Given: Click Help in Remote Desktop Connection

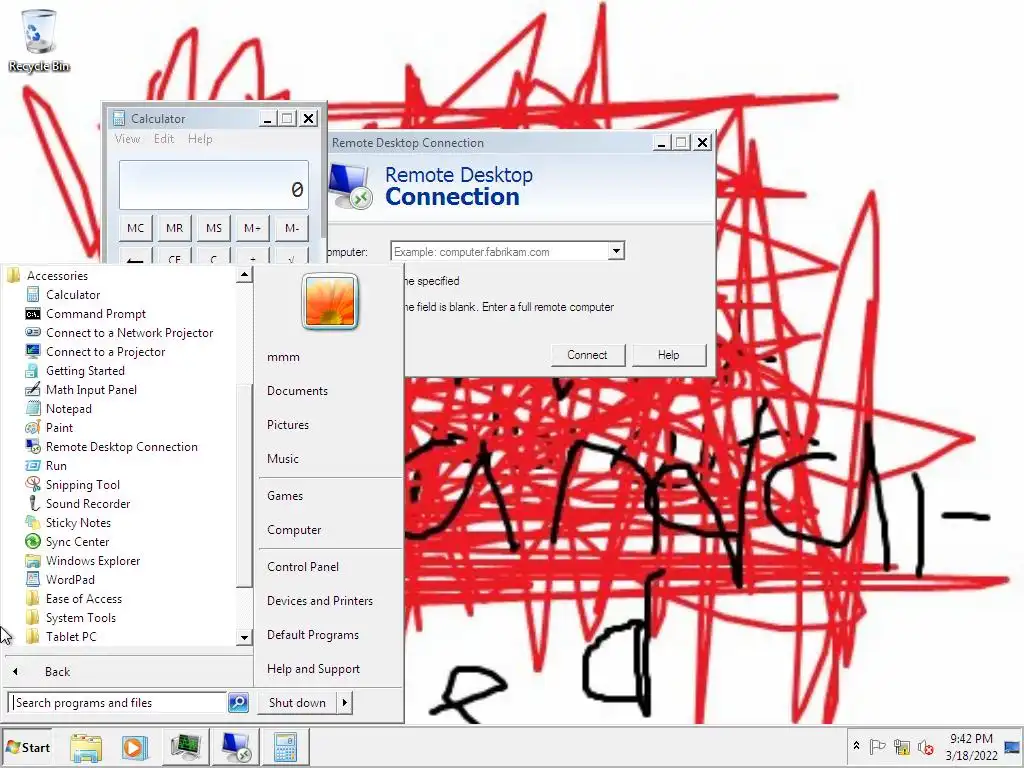Looking at the screenshot, I should [x=669, y=355].
